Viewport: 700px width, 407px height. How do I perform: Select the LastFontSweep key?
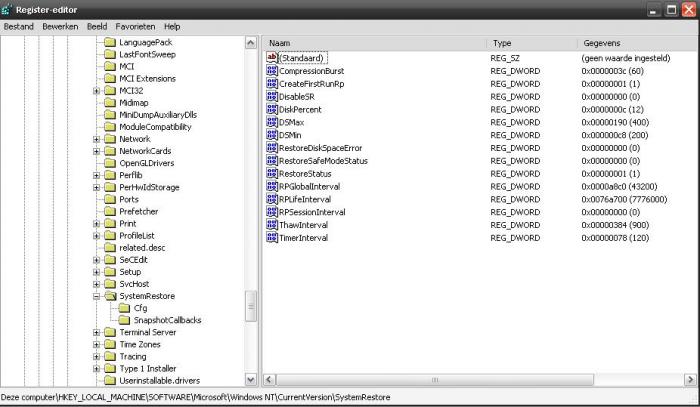click(147, 54)
